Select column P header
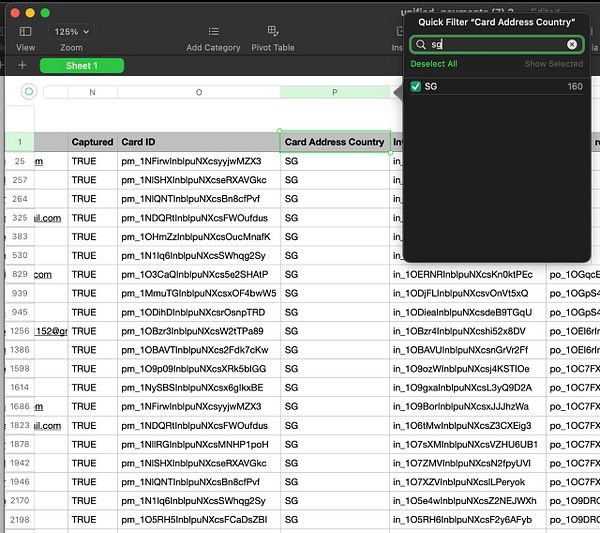Image resolution: width=600 pixels, height=533 pixels. (335, 92)
